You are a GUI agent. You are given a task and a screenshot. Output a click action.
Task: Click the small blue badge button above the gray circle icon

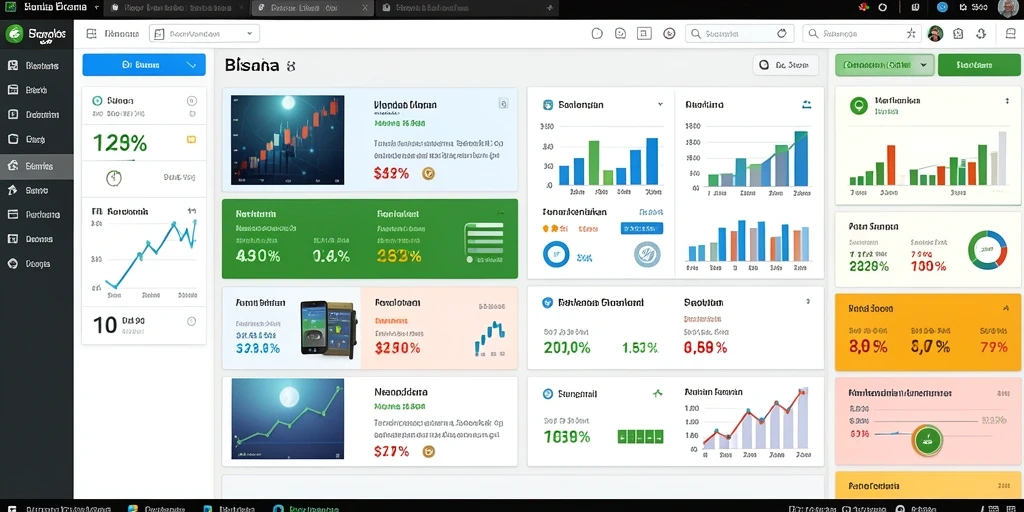(641, 228)
